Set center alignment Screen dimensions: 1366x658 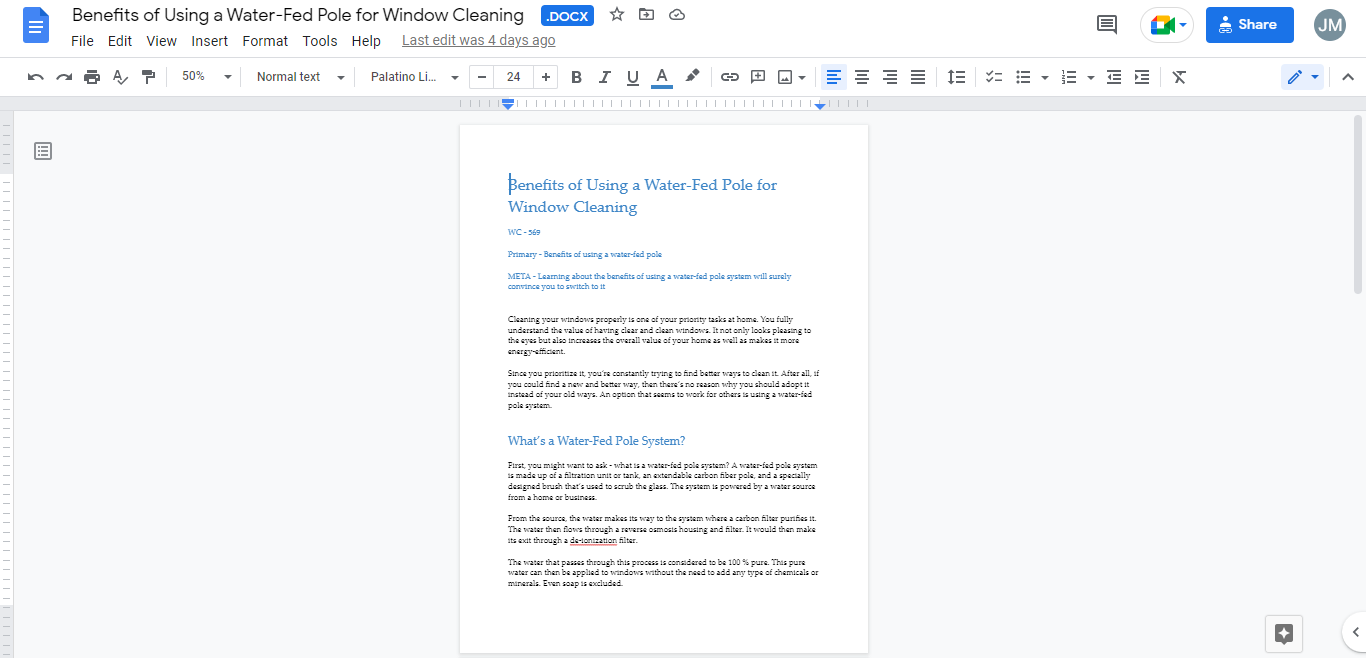coord(862,77)
